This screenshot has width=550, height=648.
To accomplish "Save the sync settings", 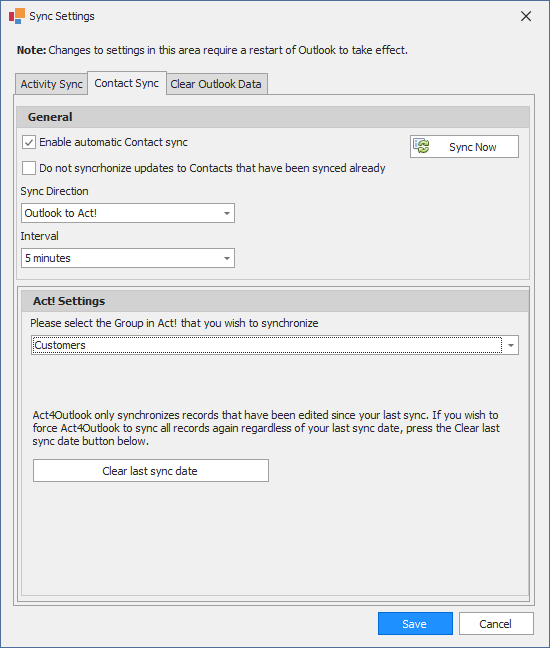I will coord(415,624).
